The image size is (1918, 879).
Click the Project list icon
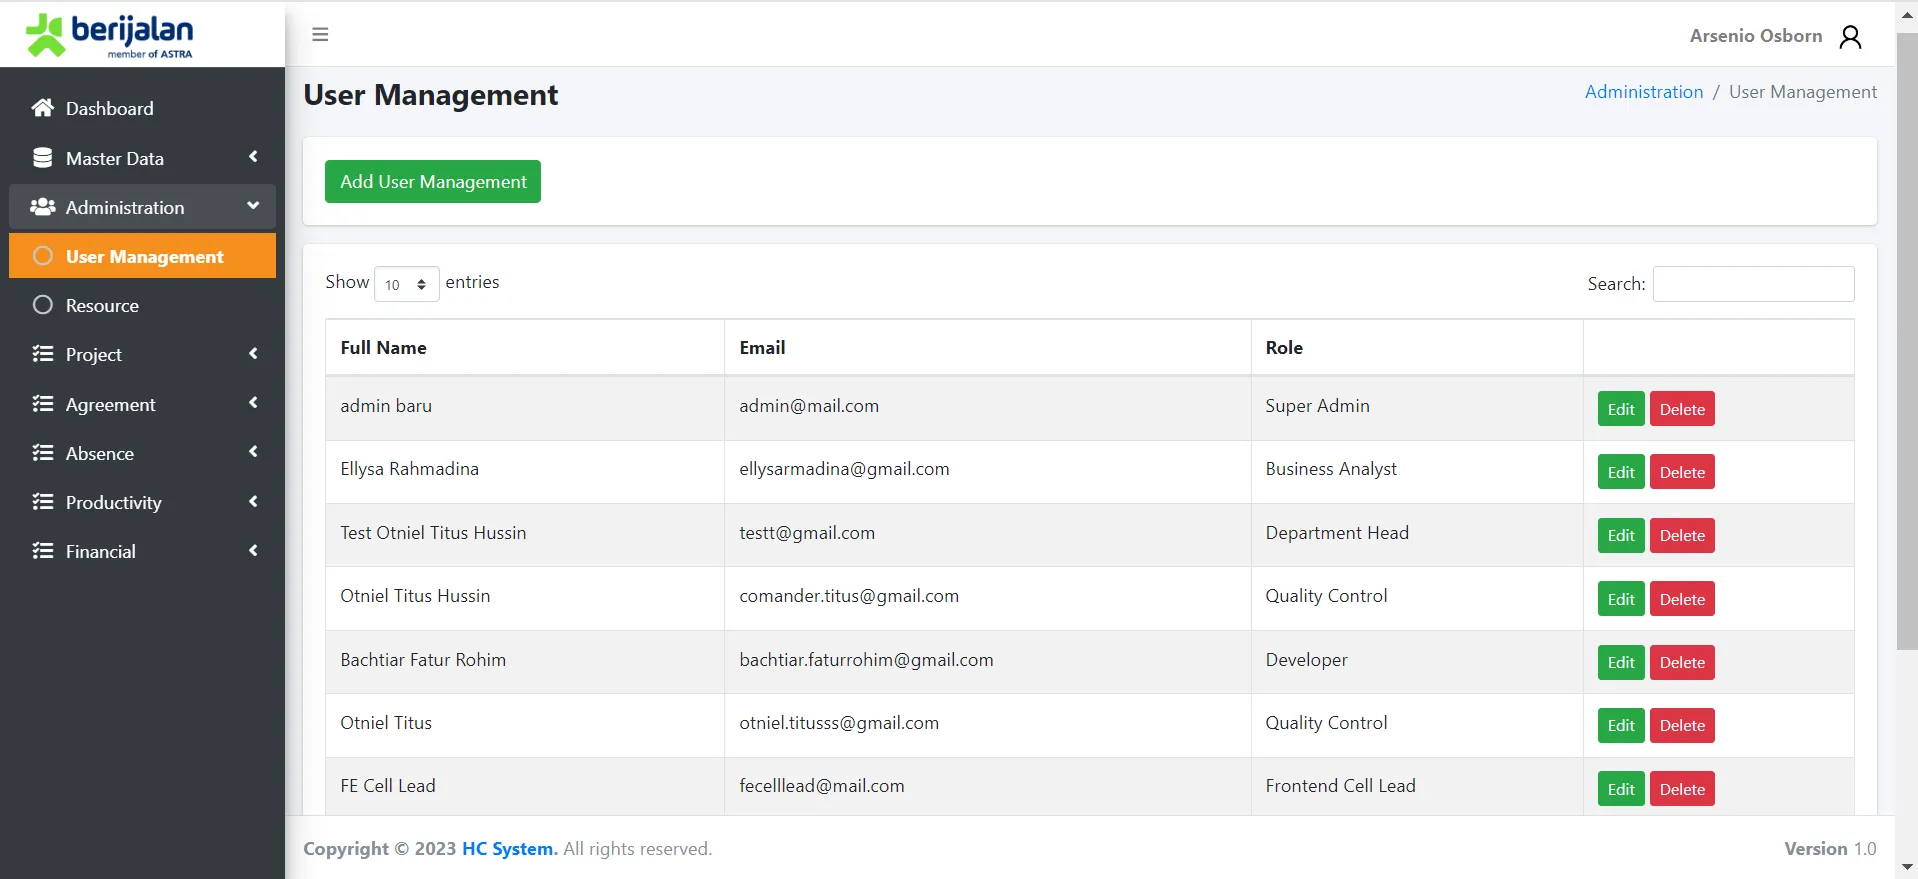click(x=42, y=354)
